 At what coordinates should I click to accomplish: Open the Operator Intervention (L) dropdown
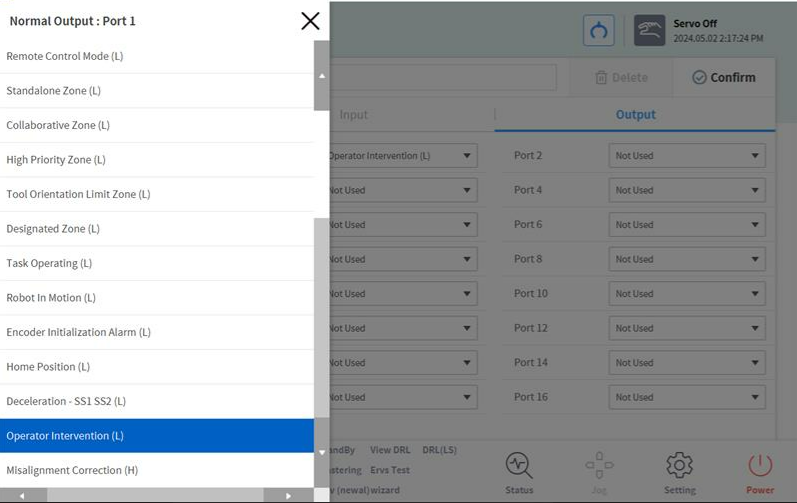tap(402, 156)
